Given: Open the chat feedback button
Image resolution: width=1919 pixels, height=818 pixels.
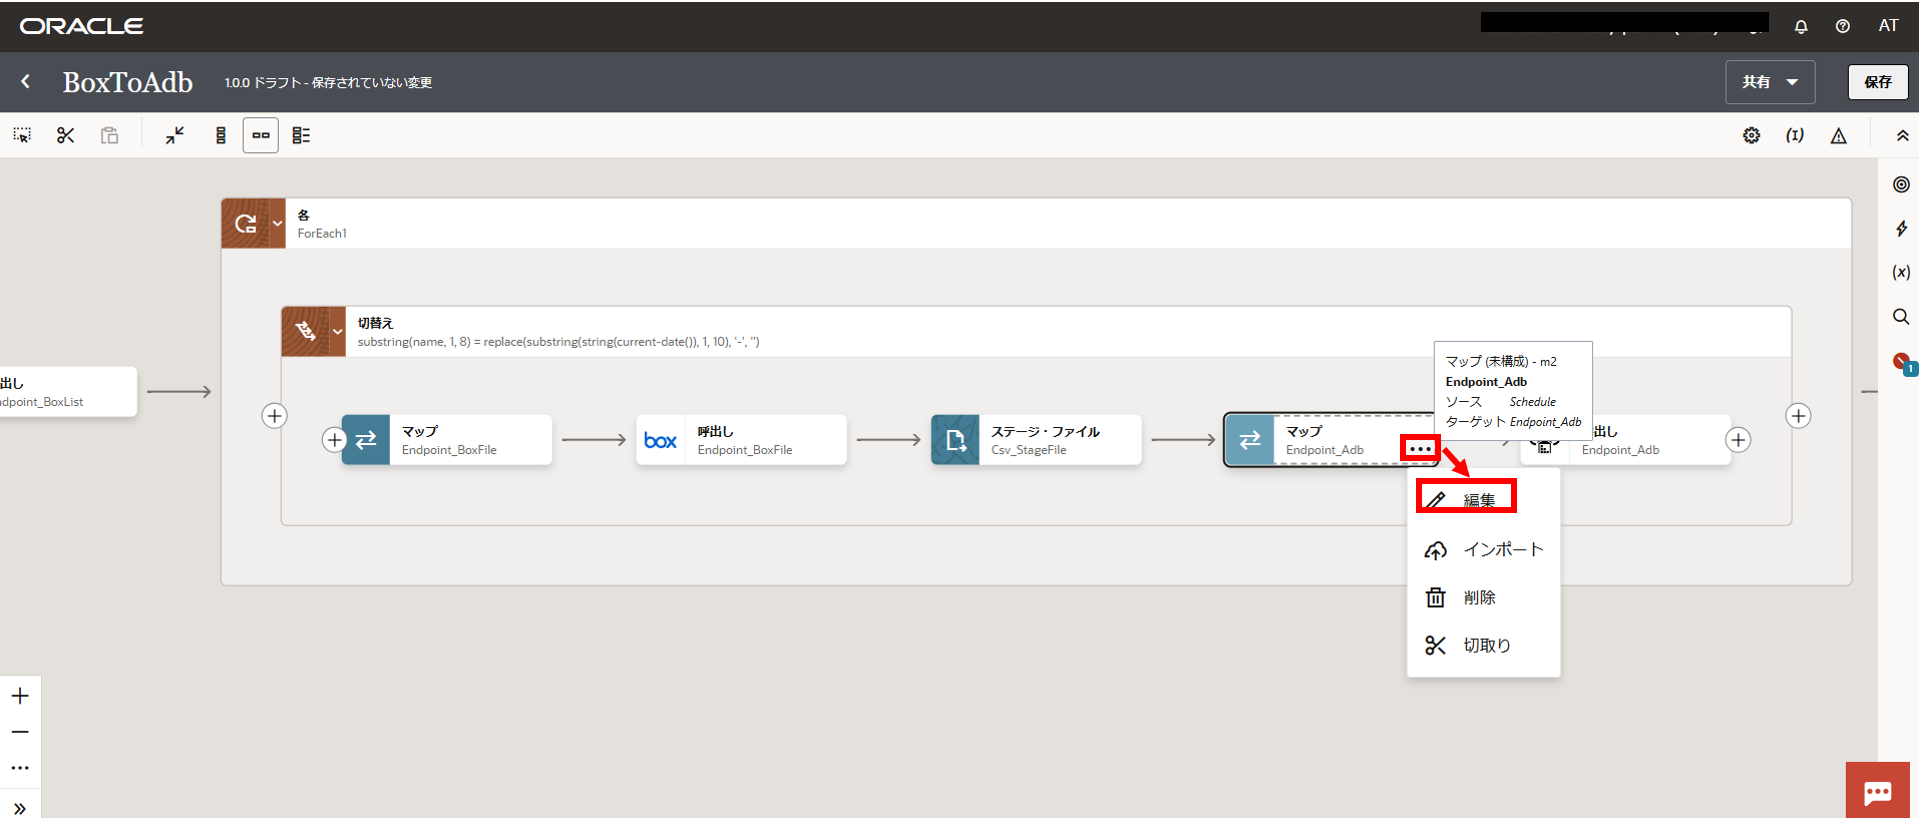Looking at the screenshot, I should click(x=1877, y=791).
